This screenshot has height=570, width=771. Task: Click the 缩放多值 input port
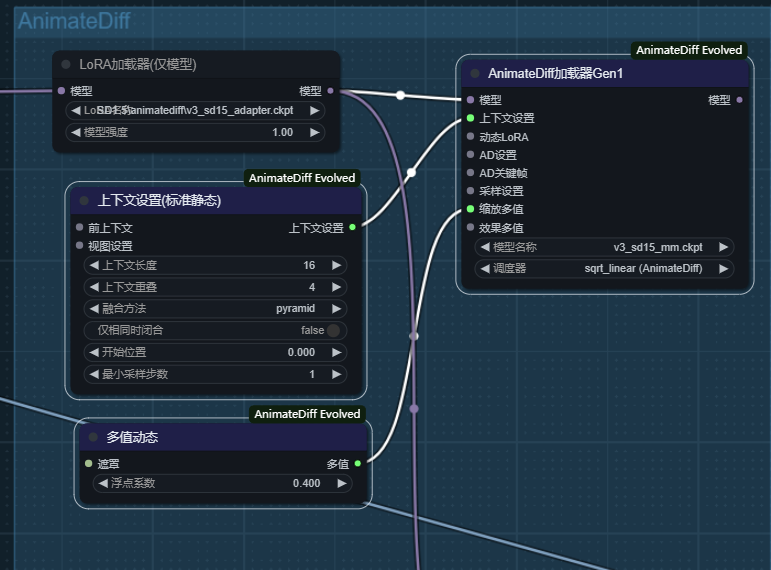(x=470, y=209)
